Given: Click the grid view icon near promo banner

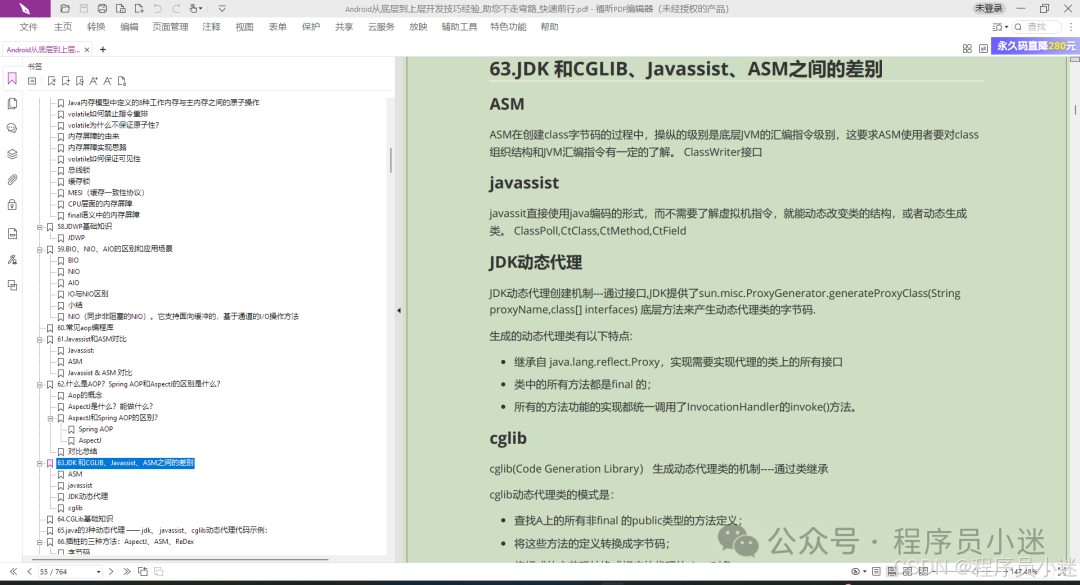Looking at the screenshot, I should point(967,48).
